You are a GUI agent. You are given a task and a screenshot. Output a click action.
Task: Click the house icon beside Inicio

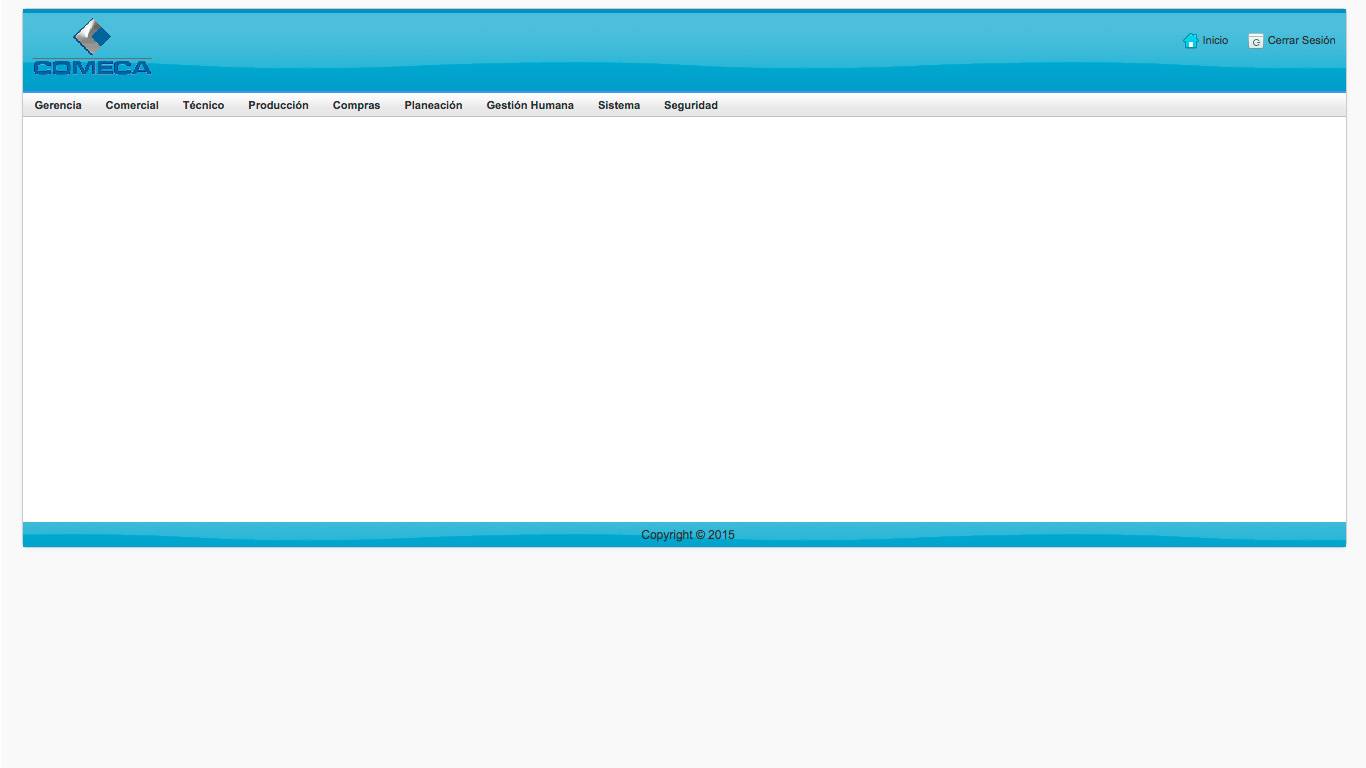point(1190,41)
